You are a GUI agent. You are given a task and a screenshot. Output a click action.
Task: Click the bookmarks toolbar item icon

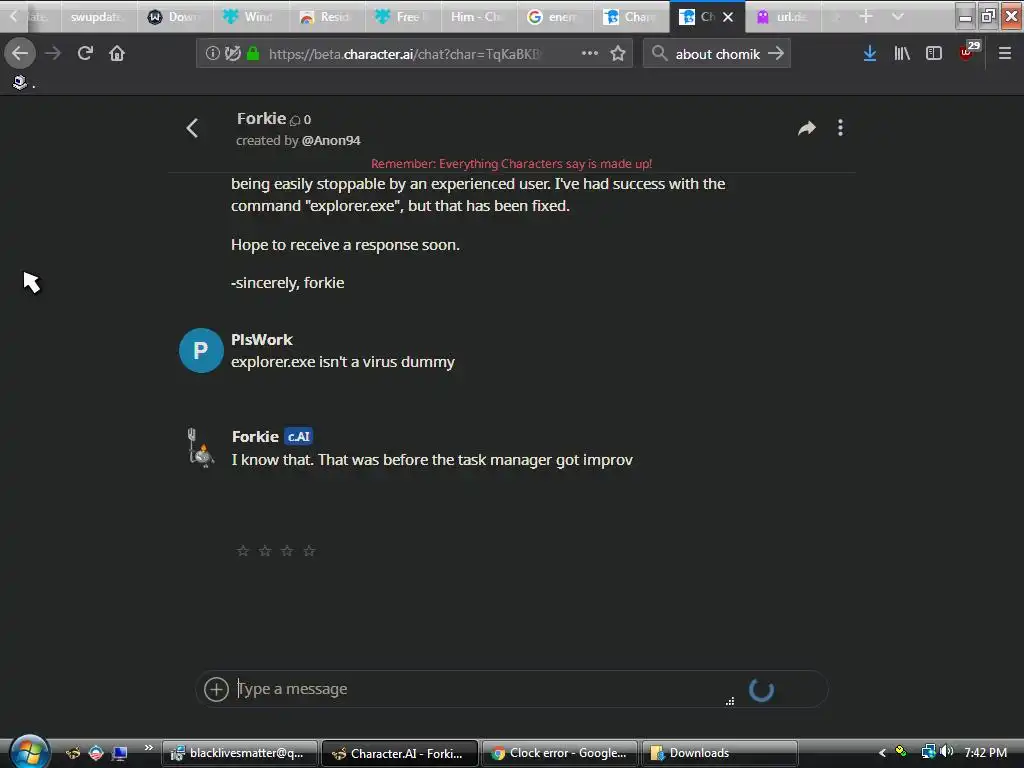point(20,82)
